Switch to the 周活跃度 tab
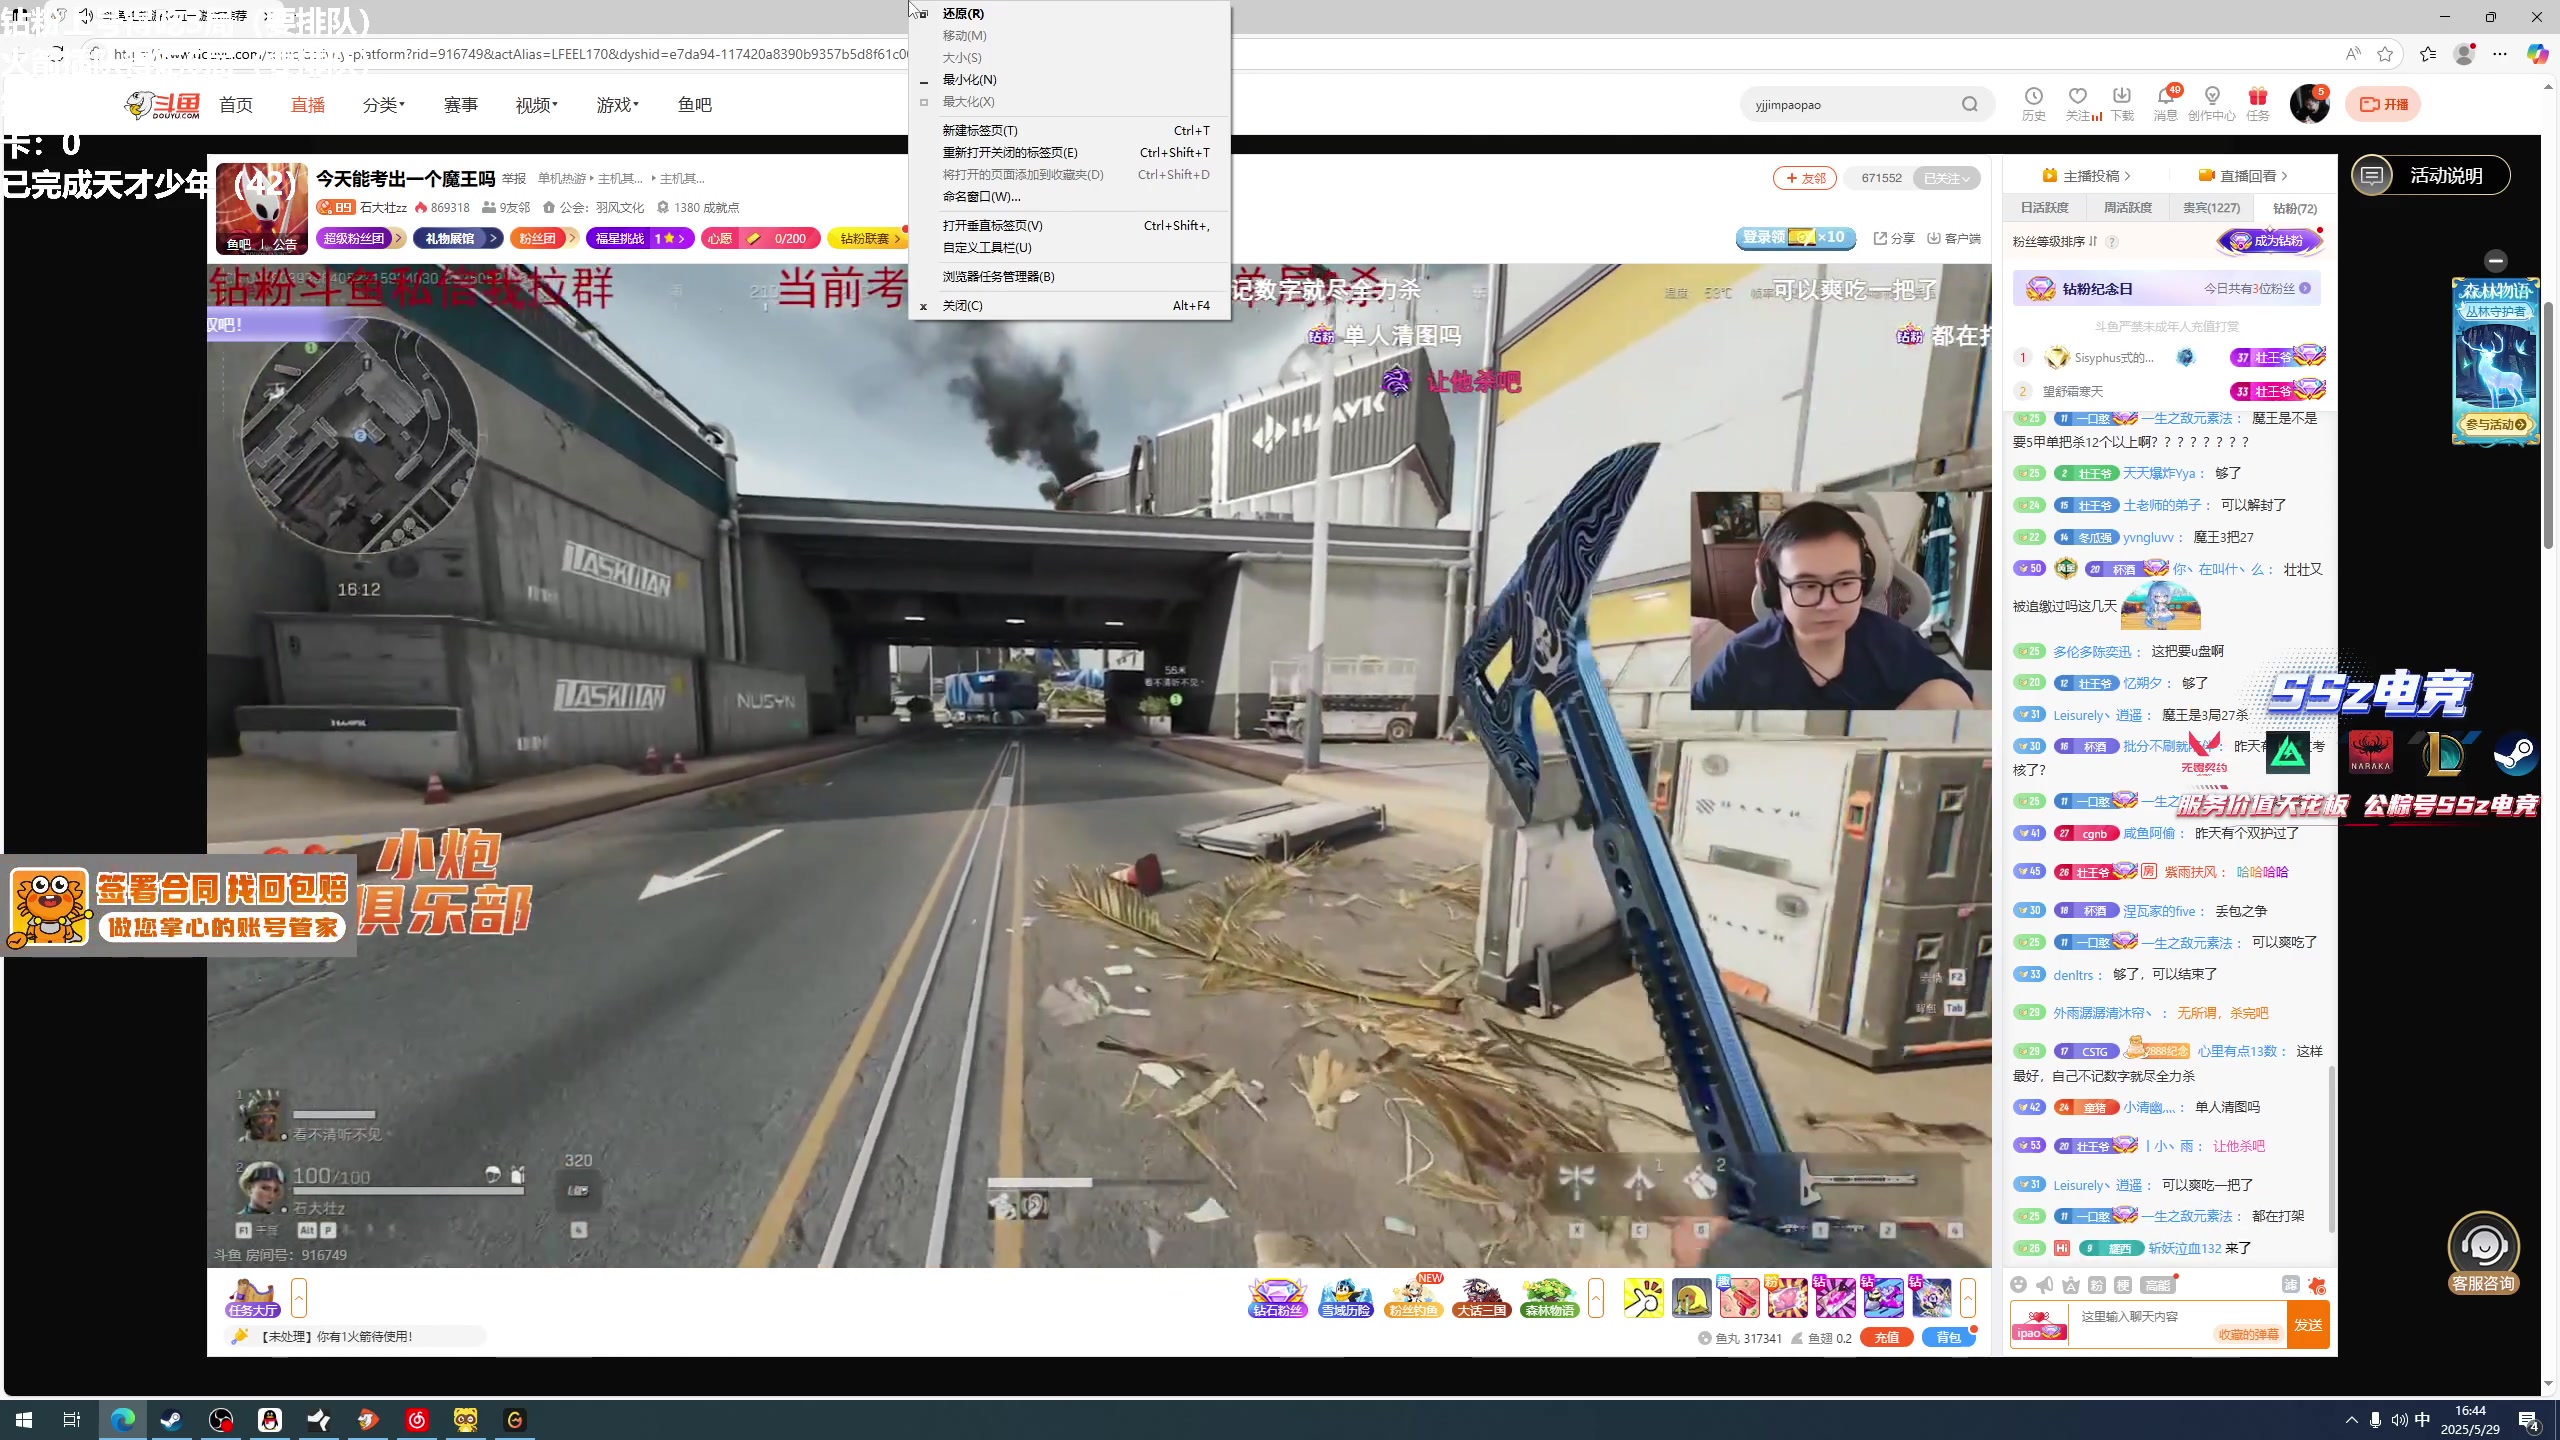 pos(2127,208)
